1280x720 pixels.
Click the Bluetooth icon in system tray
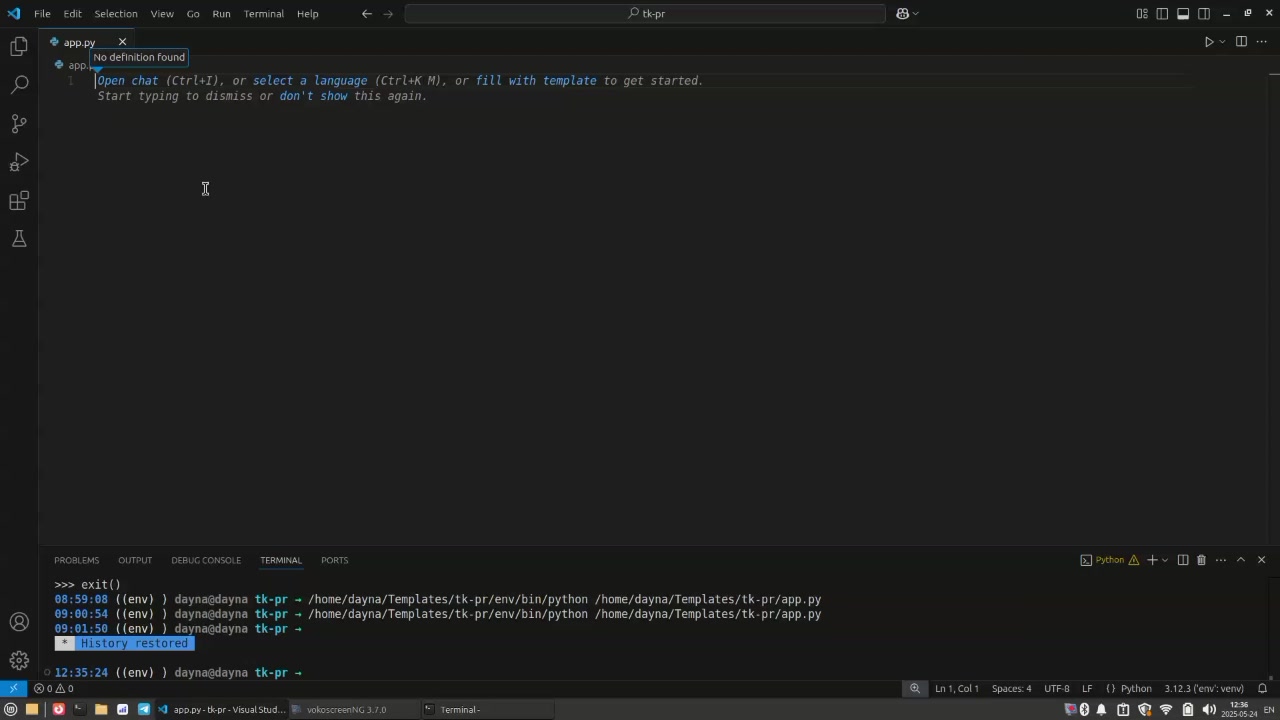pyautogui.click(x=1084, y=710)
